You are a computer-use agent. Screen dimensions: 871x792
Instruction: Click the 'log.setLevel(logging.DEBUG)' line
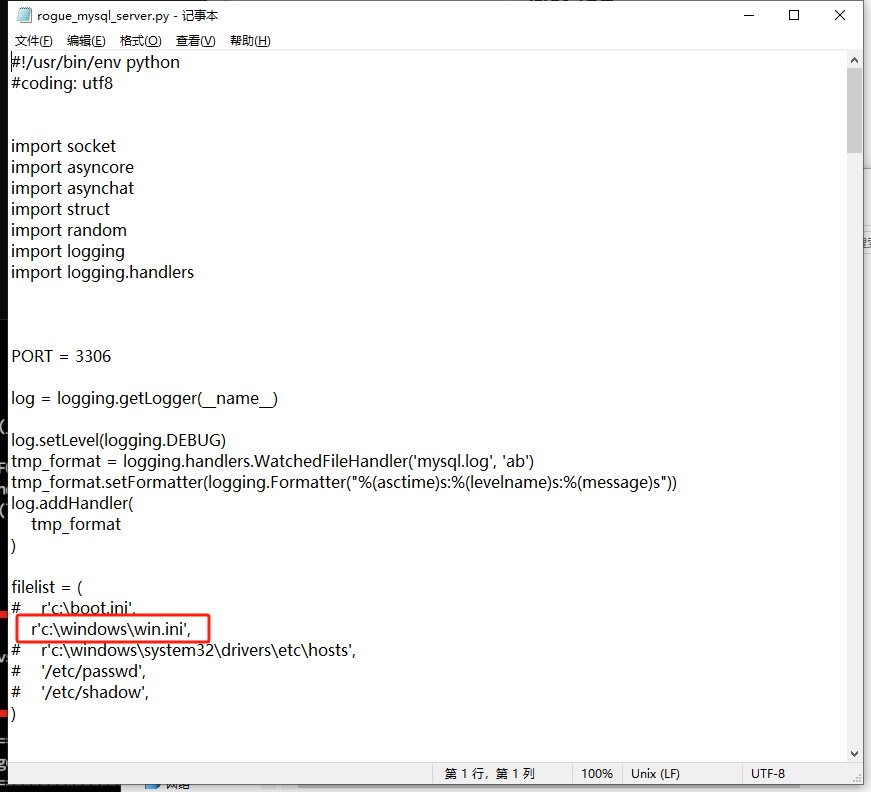coord(118,440)
